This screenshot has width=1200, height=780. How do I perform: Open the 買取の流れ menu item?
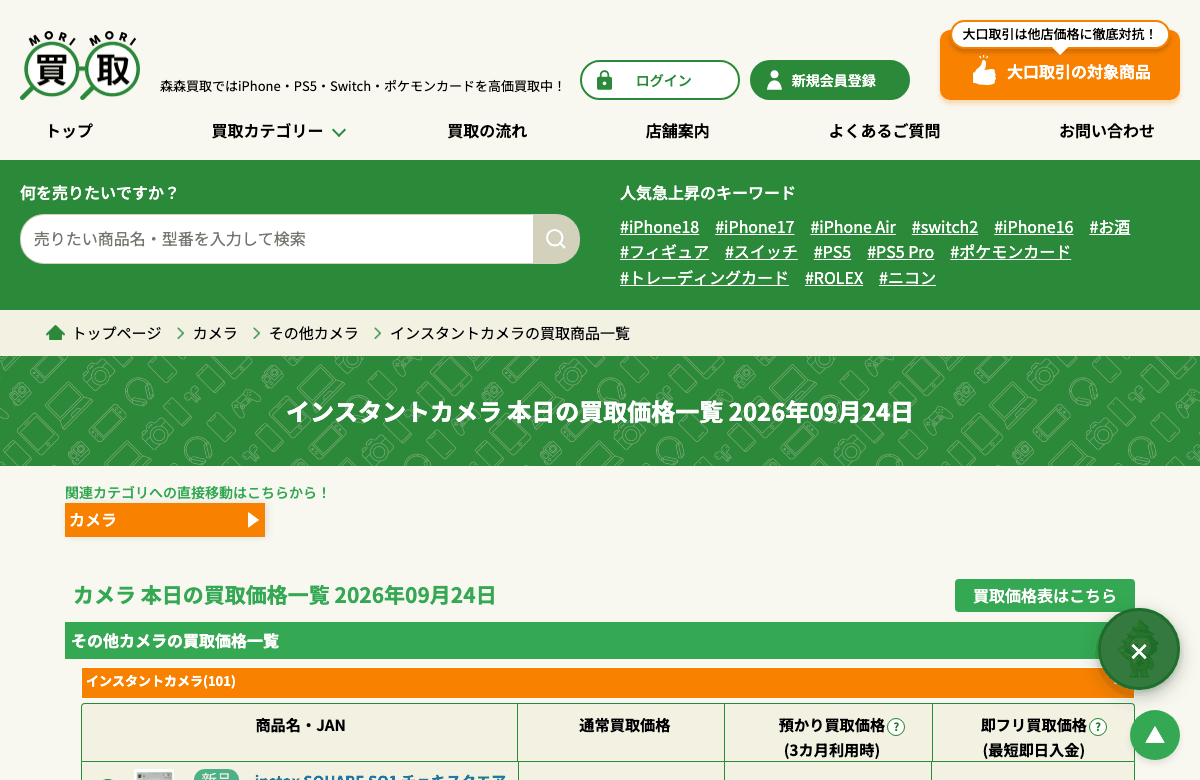click(x=487, y=131)
